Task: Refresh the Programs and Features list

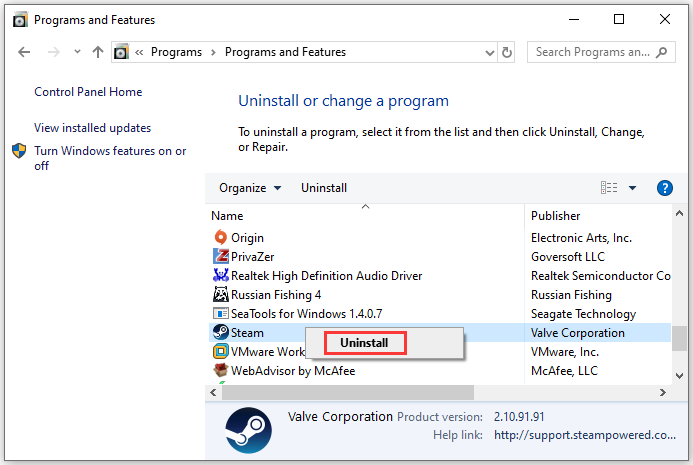Action: pos(506,52)
